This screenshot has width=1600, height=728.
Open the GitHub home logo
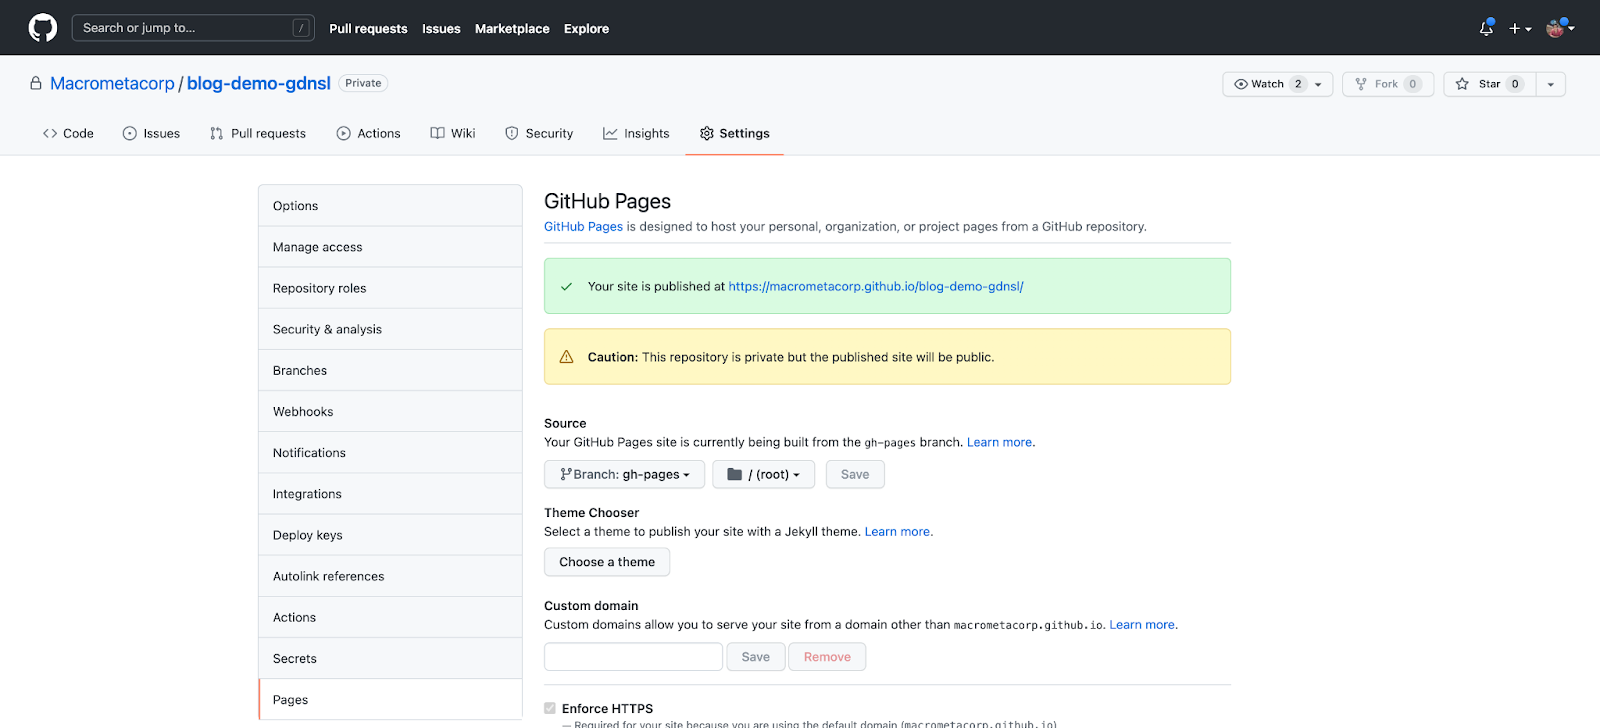[x=43, y=28]
